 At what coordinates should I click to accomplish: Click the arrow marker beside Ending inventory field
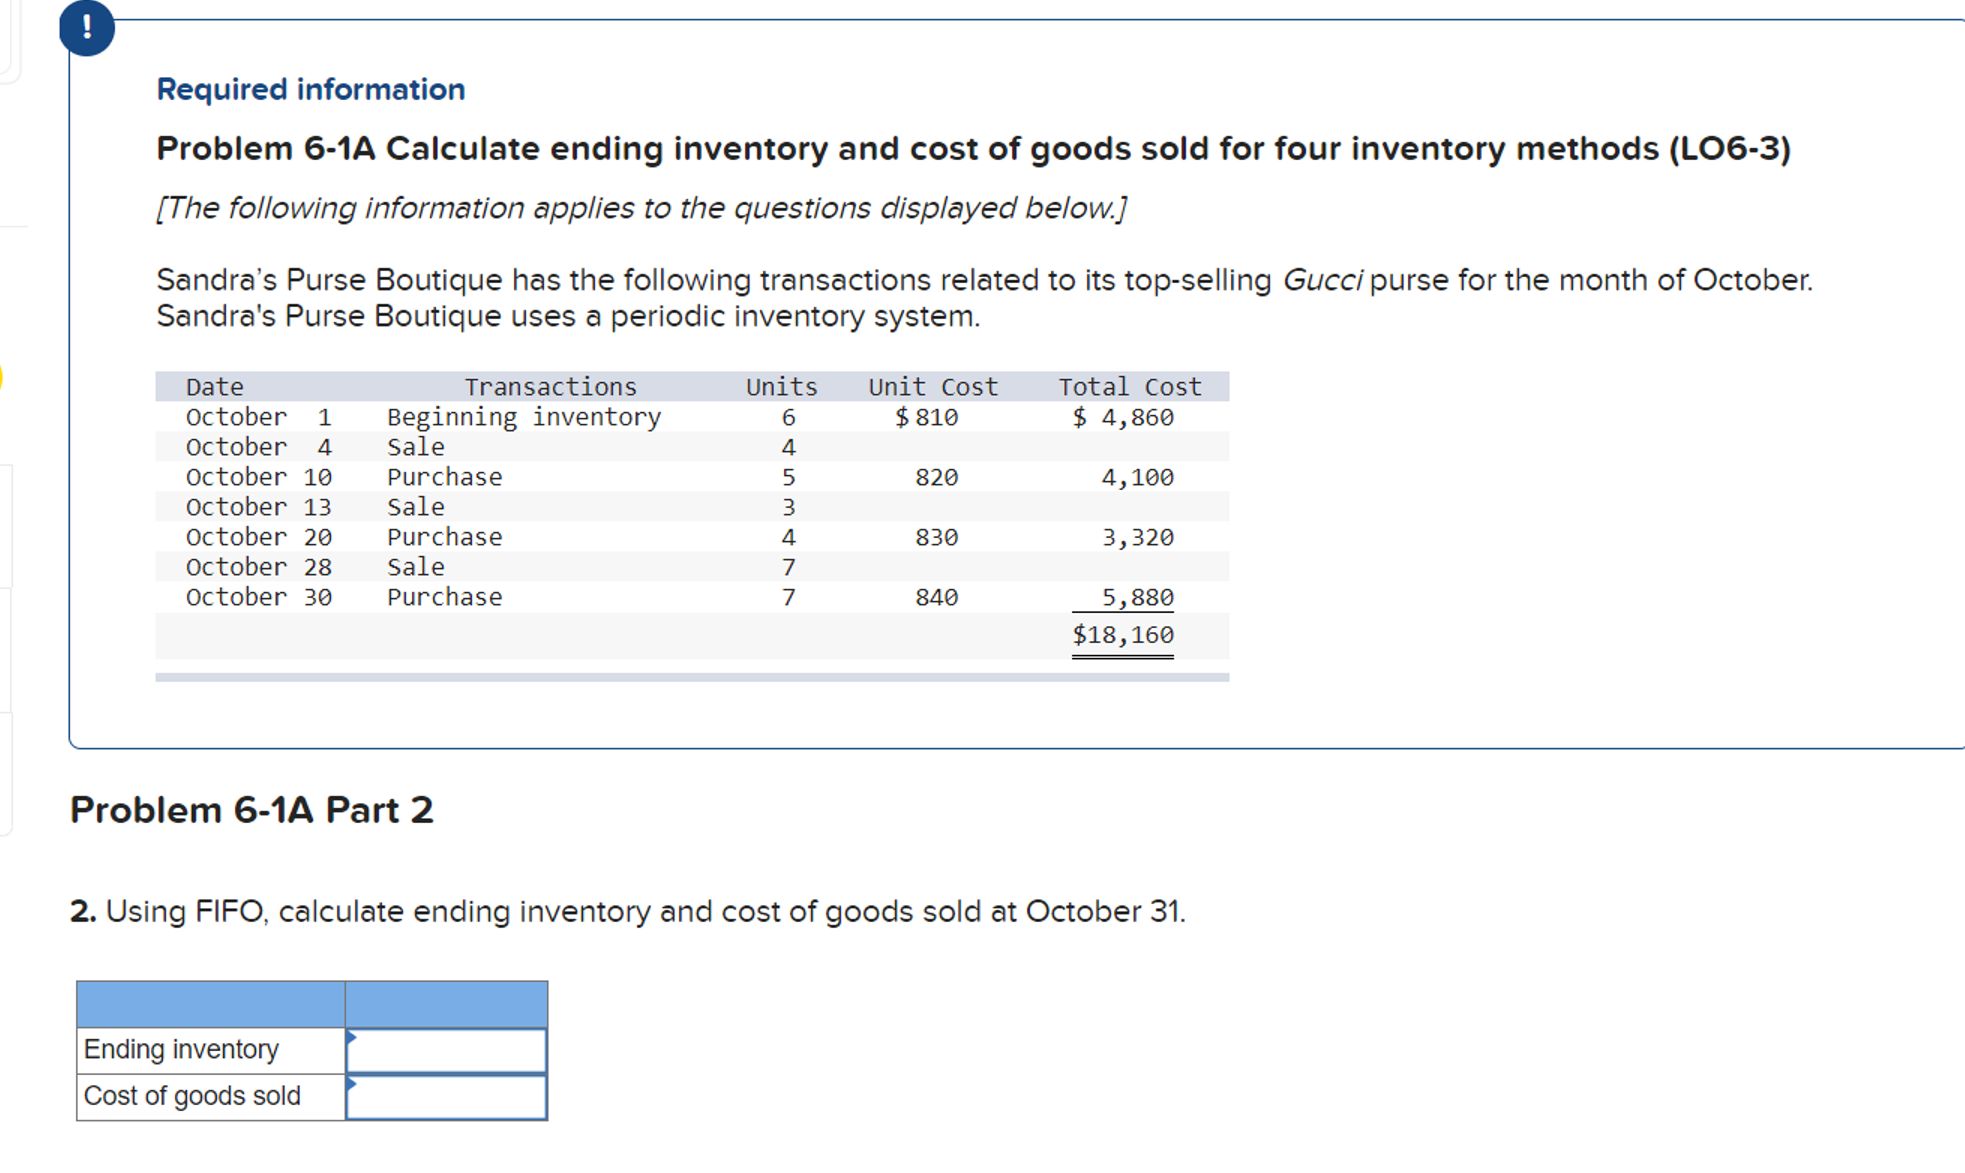coord(351,1037)
